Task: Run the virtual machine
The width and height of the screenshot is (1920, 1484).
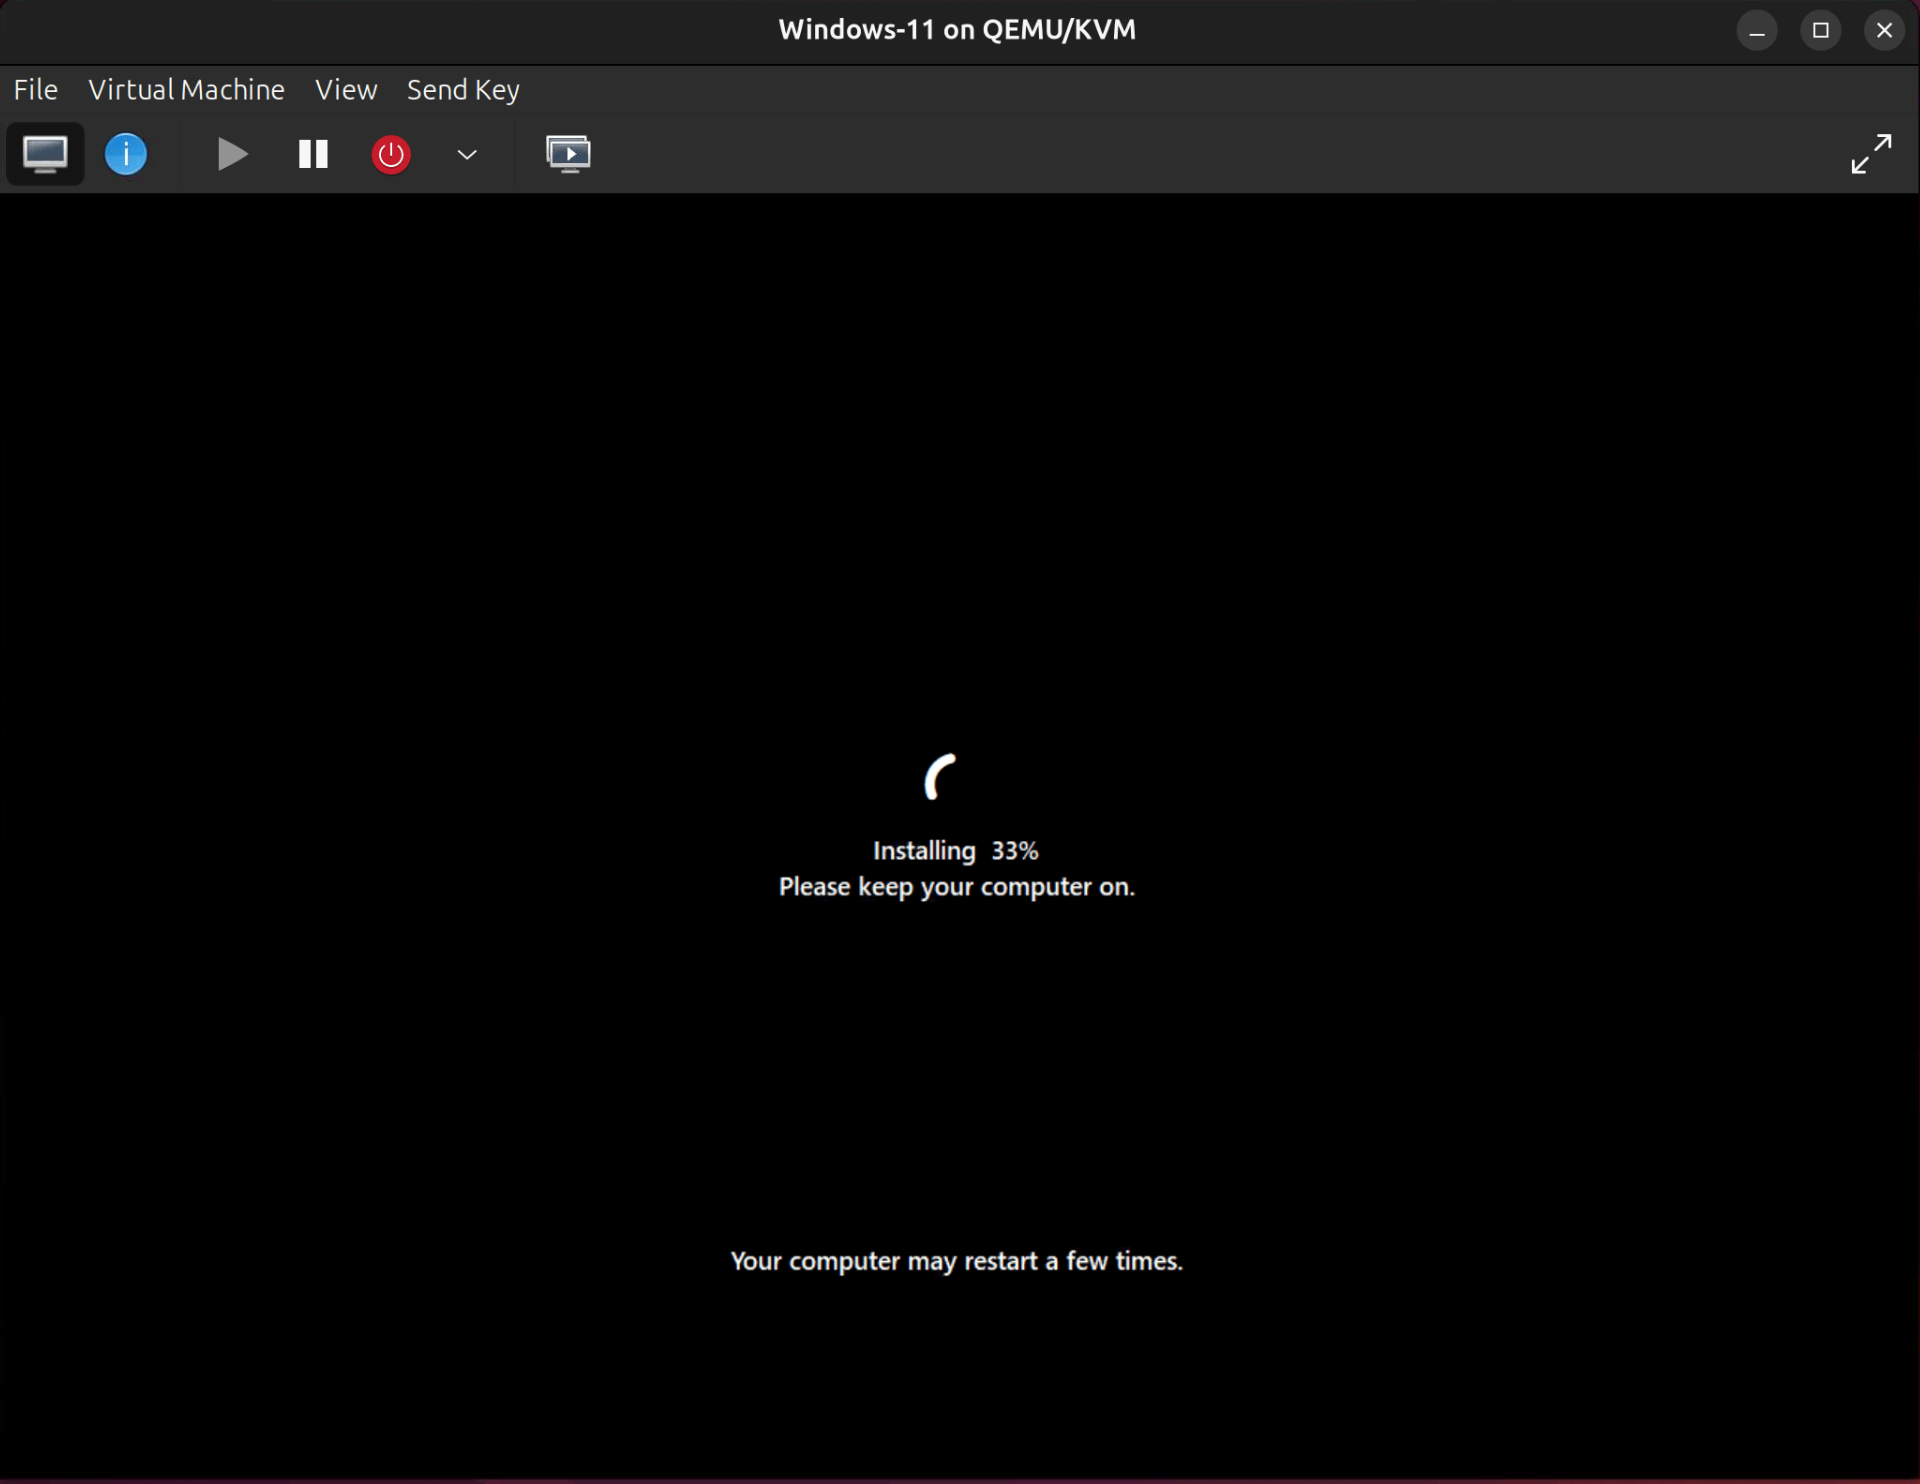Action: point(231,153)
